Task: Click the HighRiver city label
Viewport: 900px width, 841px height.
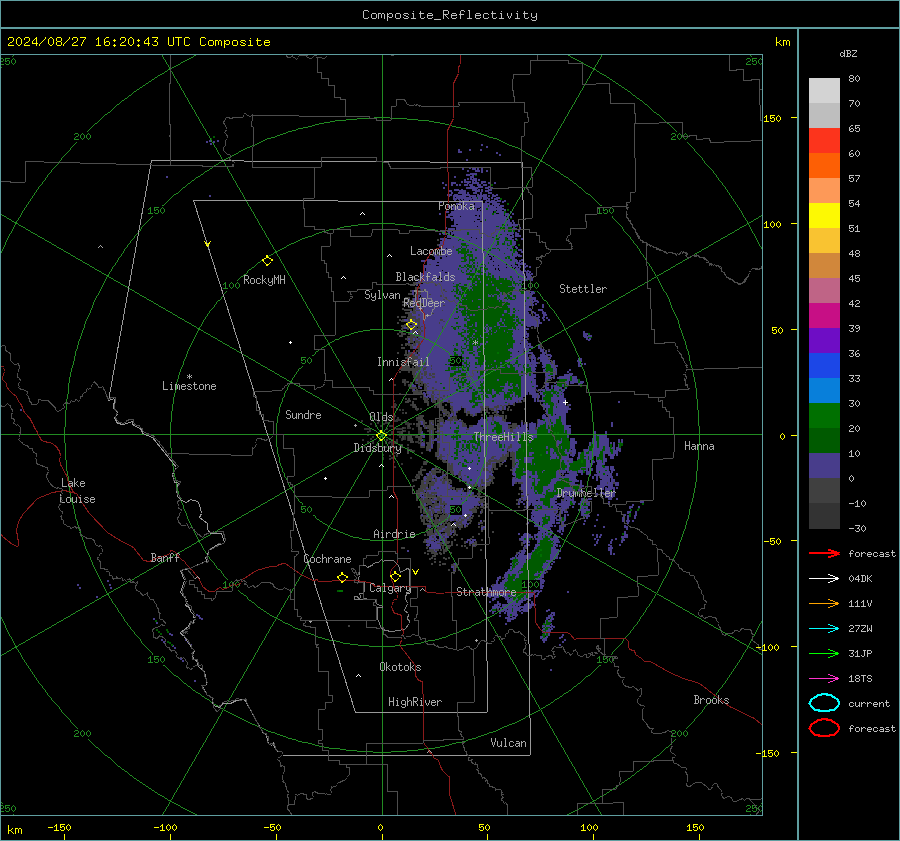Action: (415, 702)
